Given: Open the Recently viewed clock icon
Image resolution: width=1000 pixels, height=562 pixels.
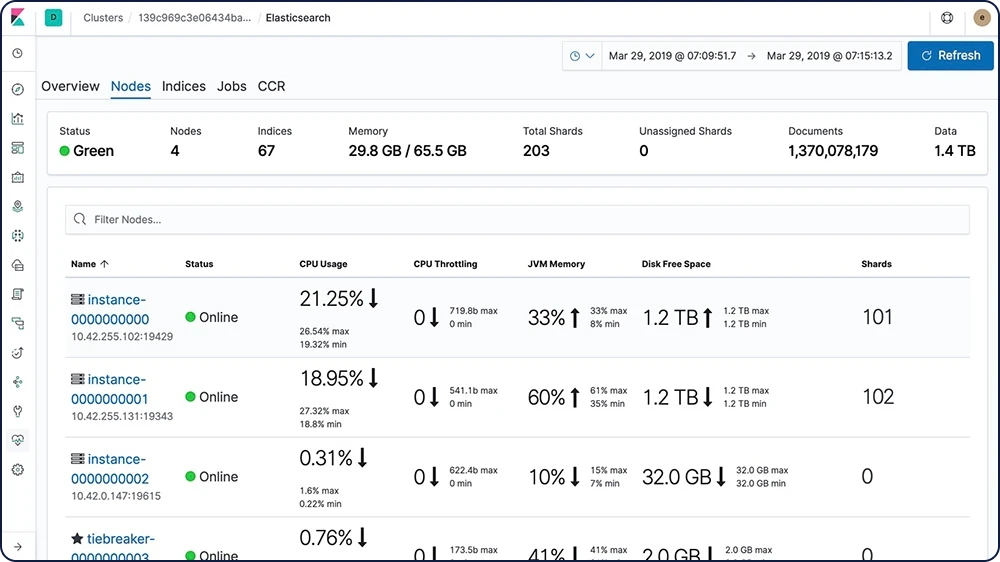Looking at the screenshot, I should (18, 54).
